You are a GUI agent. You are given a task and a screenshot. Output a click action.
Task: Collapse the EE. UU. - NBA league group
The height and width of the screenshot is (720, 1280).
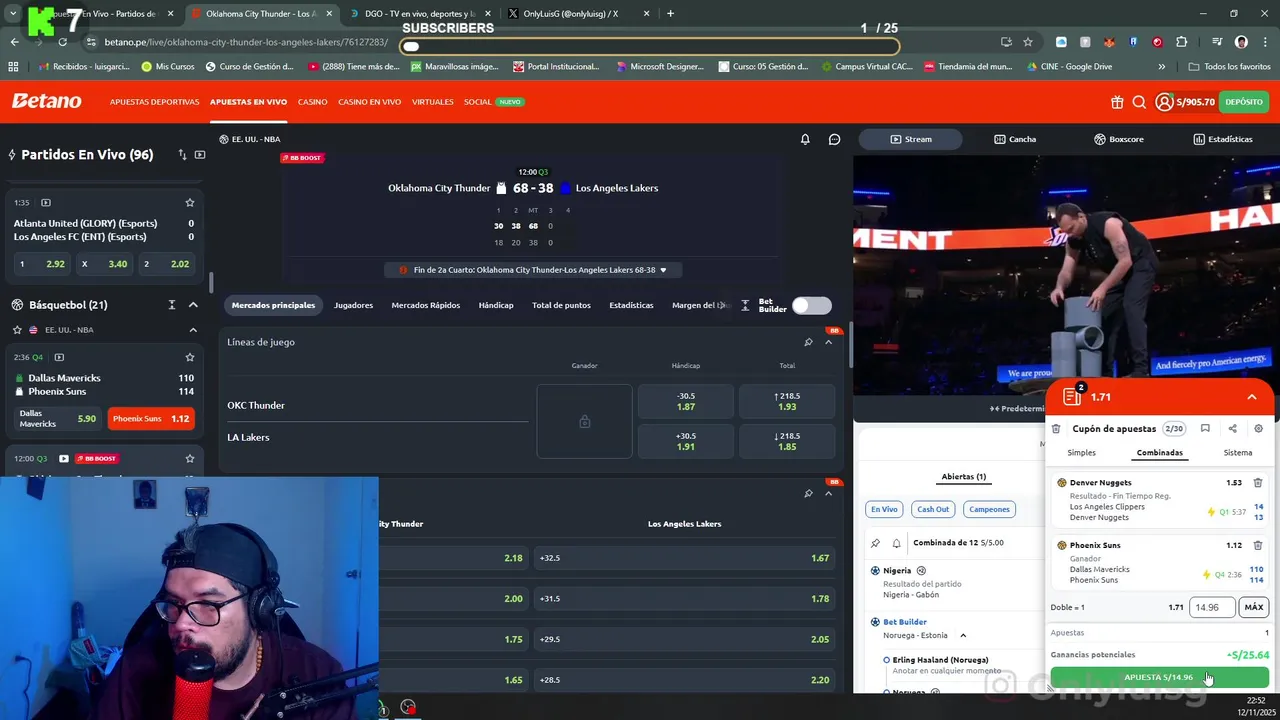[x=193, y=330]
